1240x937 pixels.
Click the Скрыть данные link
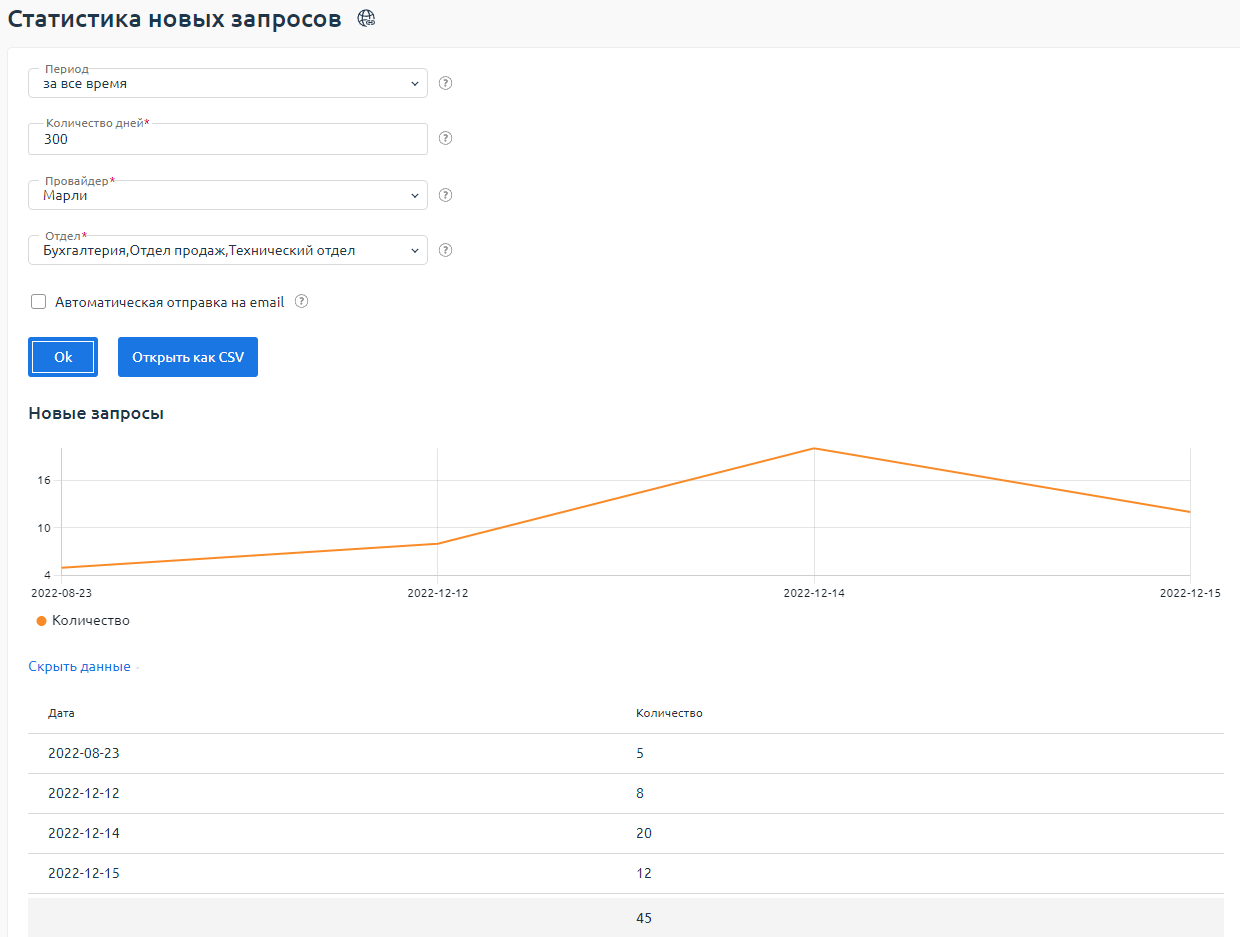(x=79, y=667)
